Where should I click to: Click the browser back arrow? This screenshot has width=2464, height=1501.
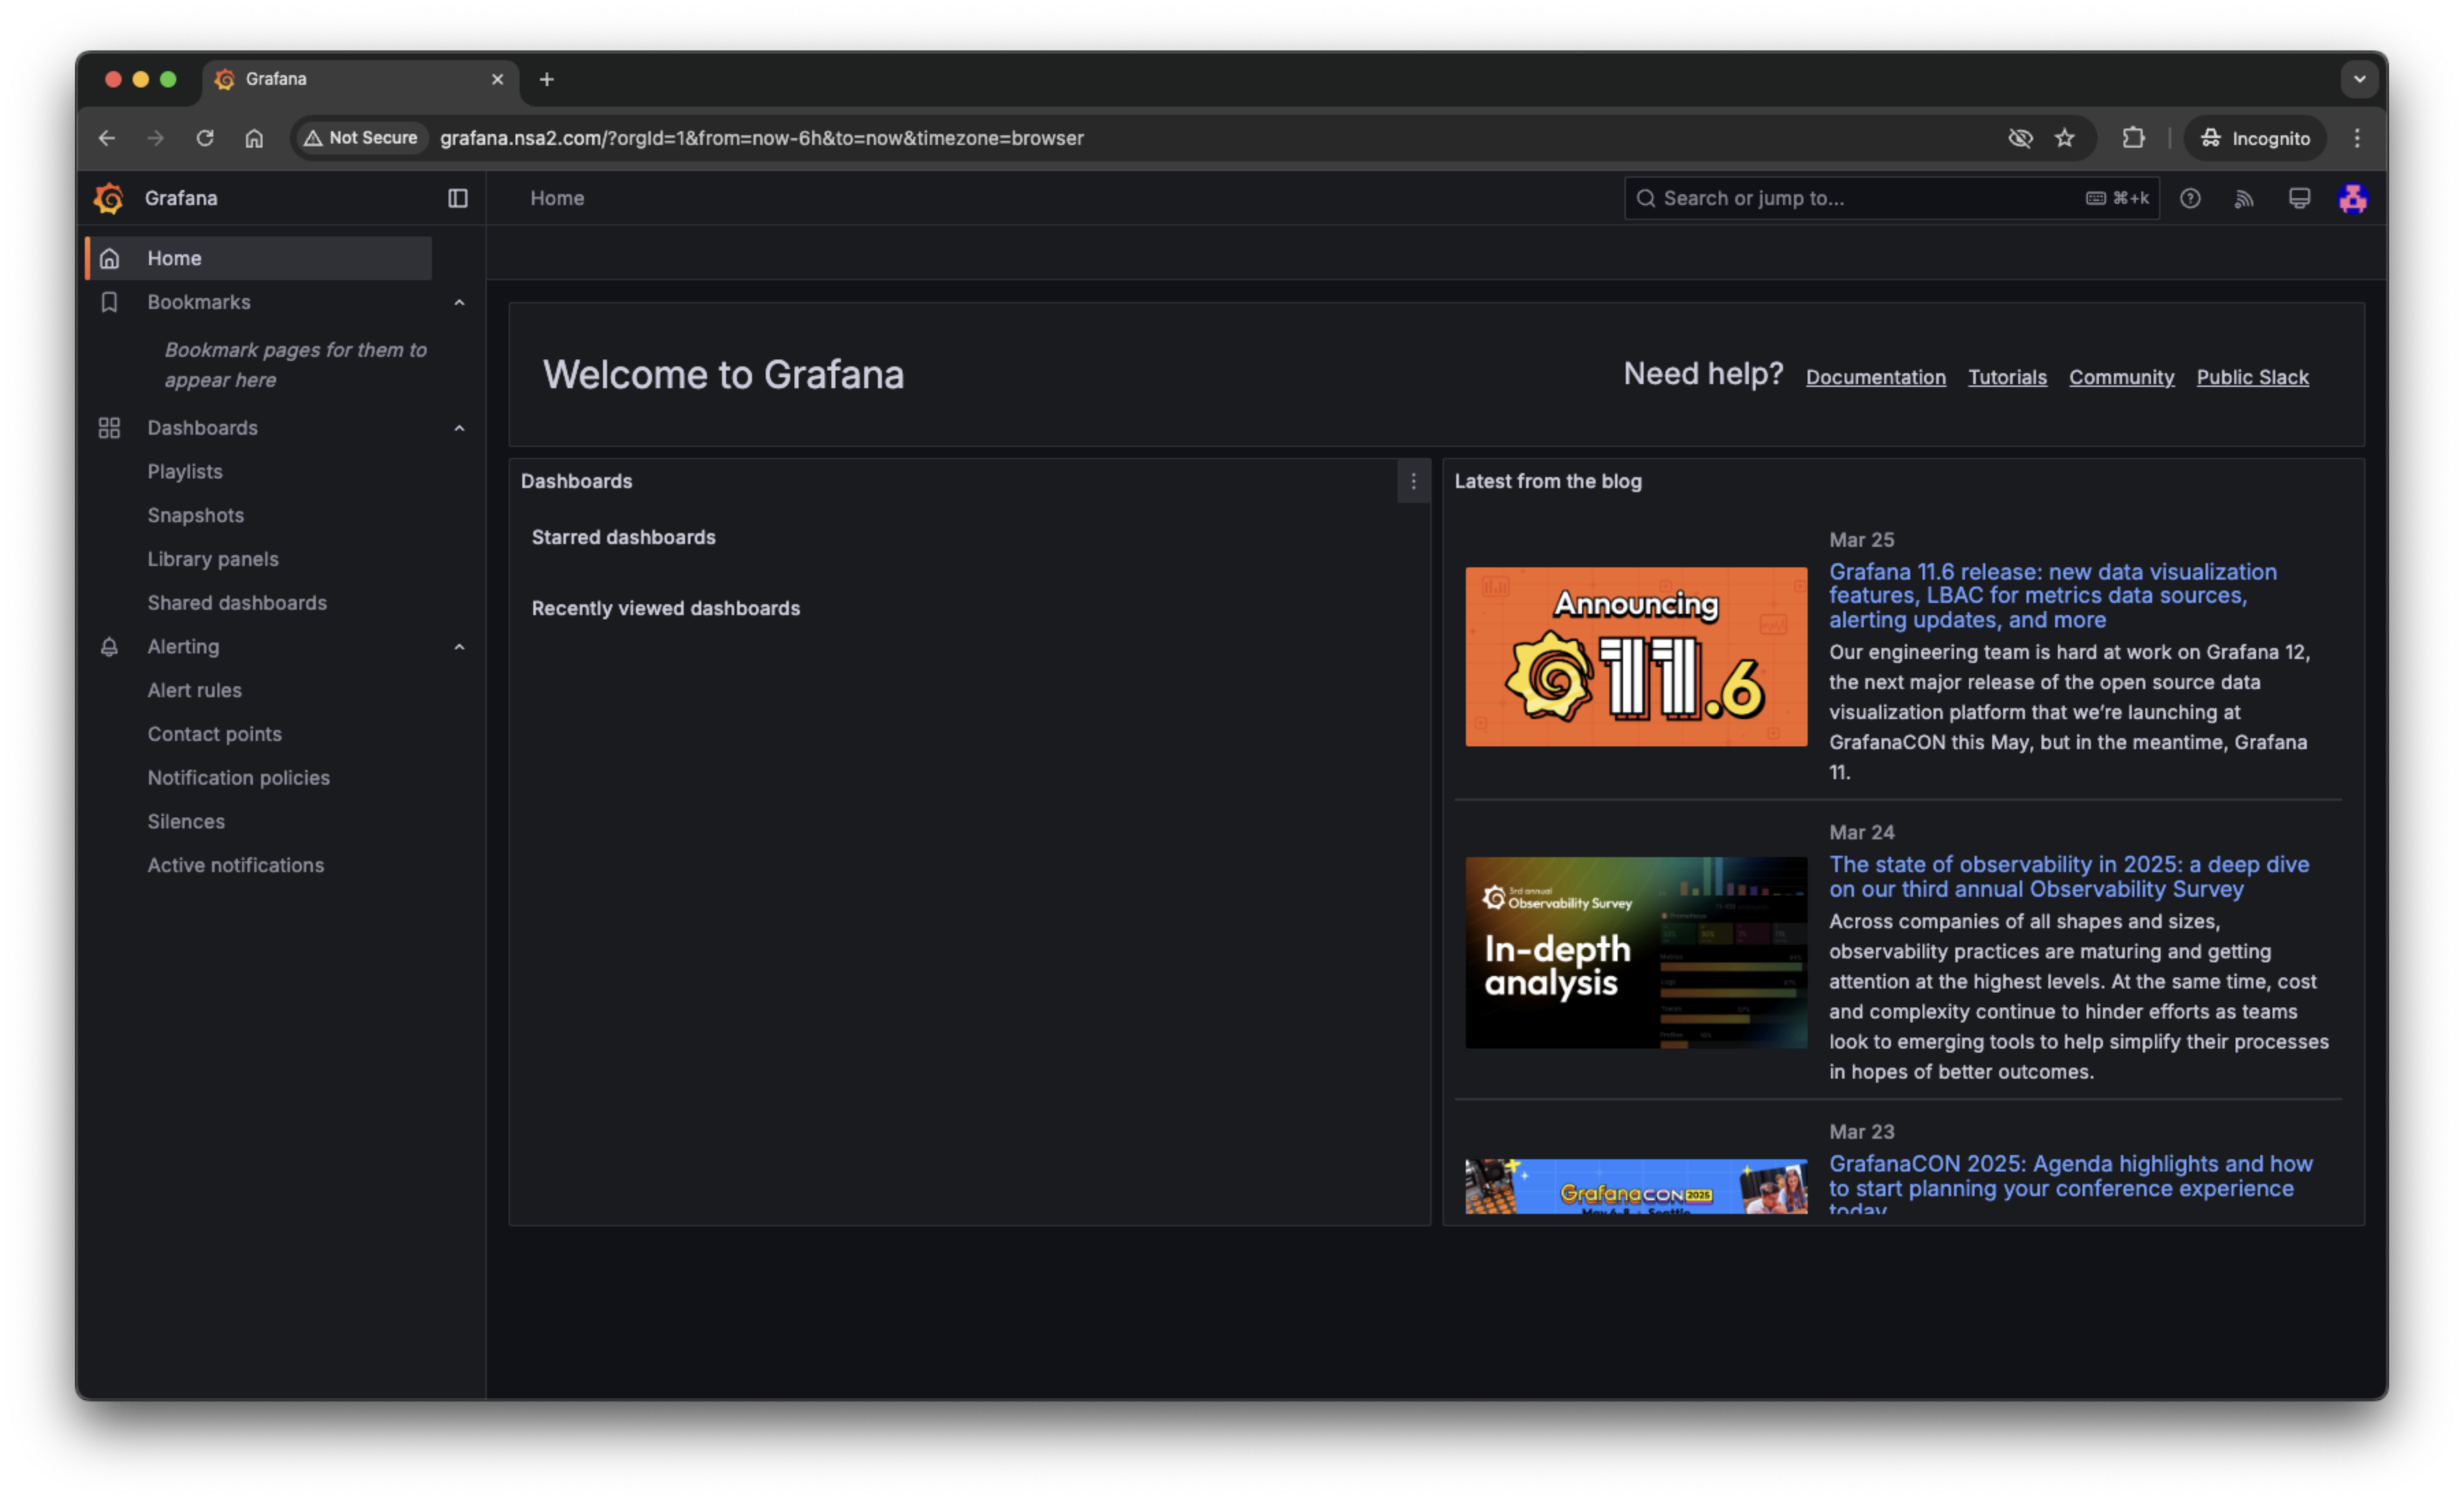click(107, 138)
